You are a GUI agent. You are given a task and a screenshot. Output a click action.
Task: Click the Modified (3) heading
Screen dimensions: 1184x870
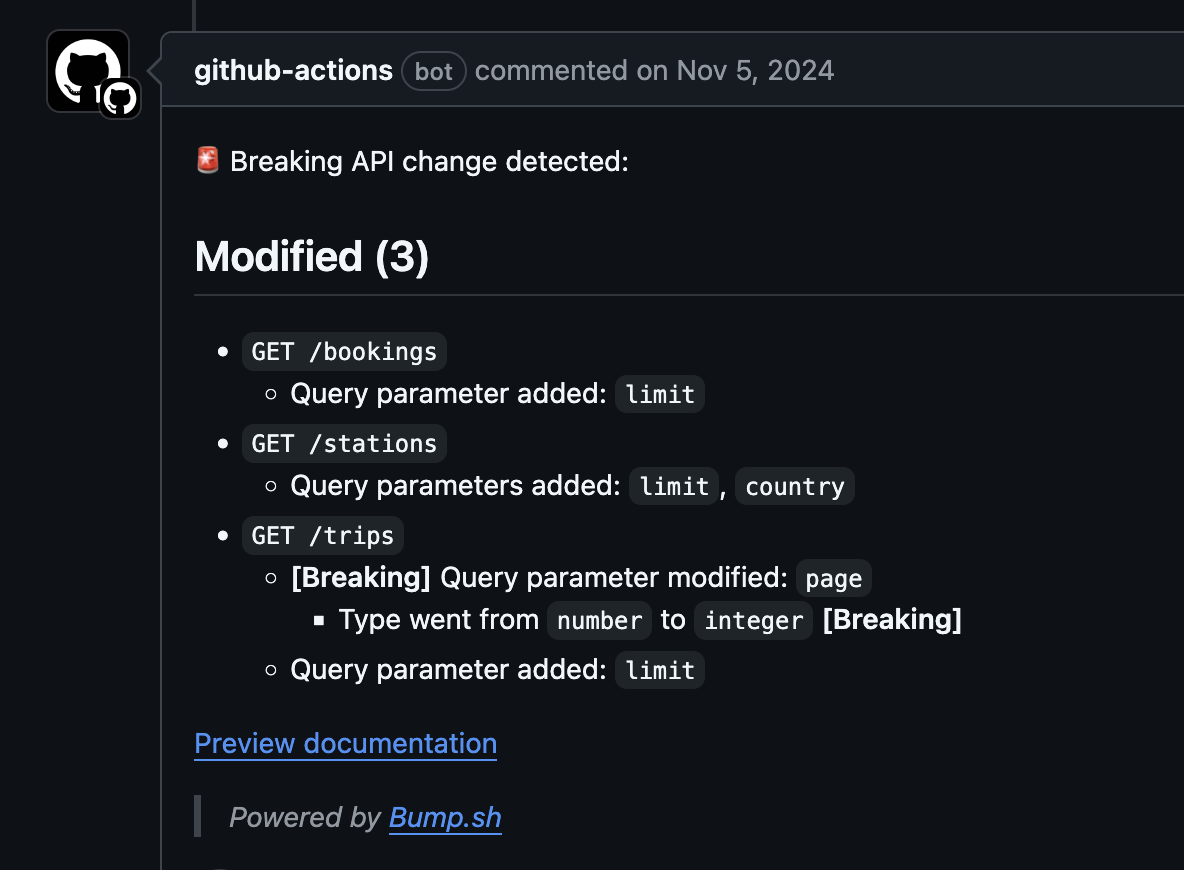pos(311,257)
